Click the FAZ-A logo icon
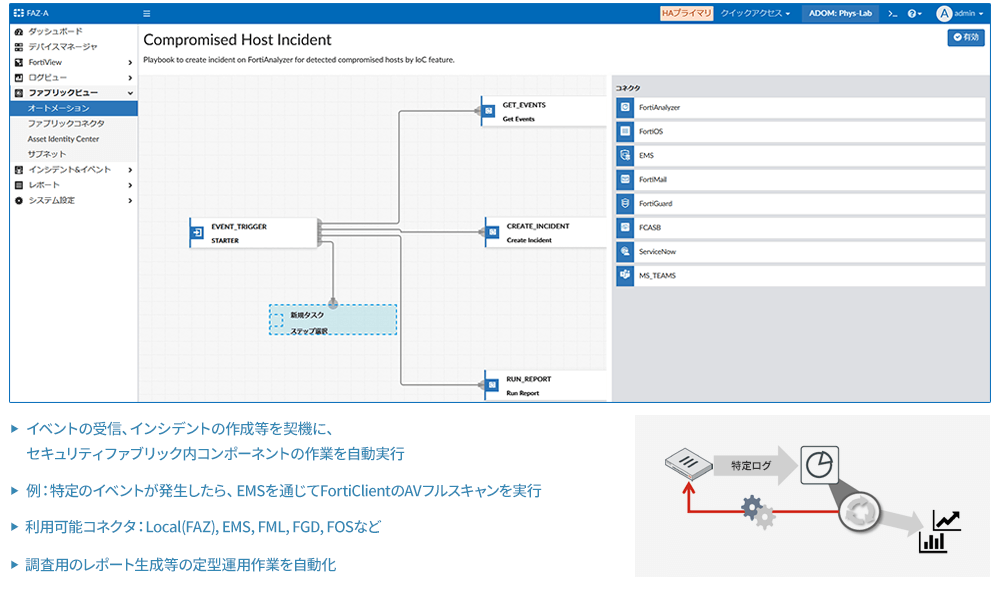This screenshot has width=1000, height=600. pos(18,13)
